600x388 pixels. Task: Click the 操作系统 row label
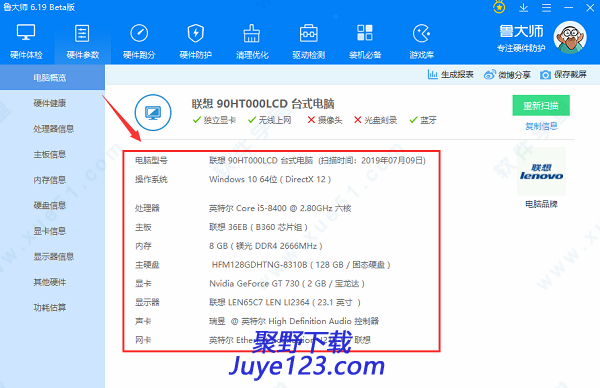[x=151, y=179]
